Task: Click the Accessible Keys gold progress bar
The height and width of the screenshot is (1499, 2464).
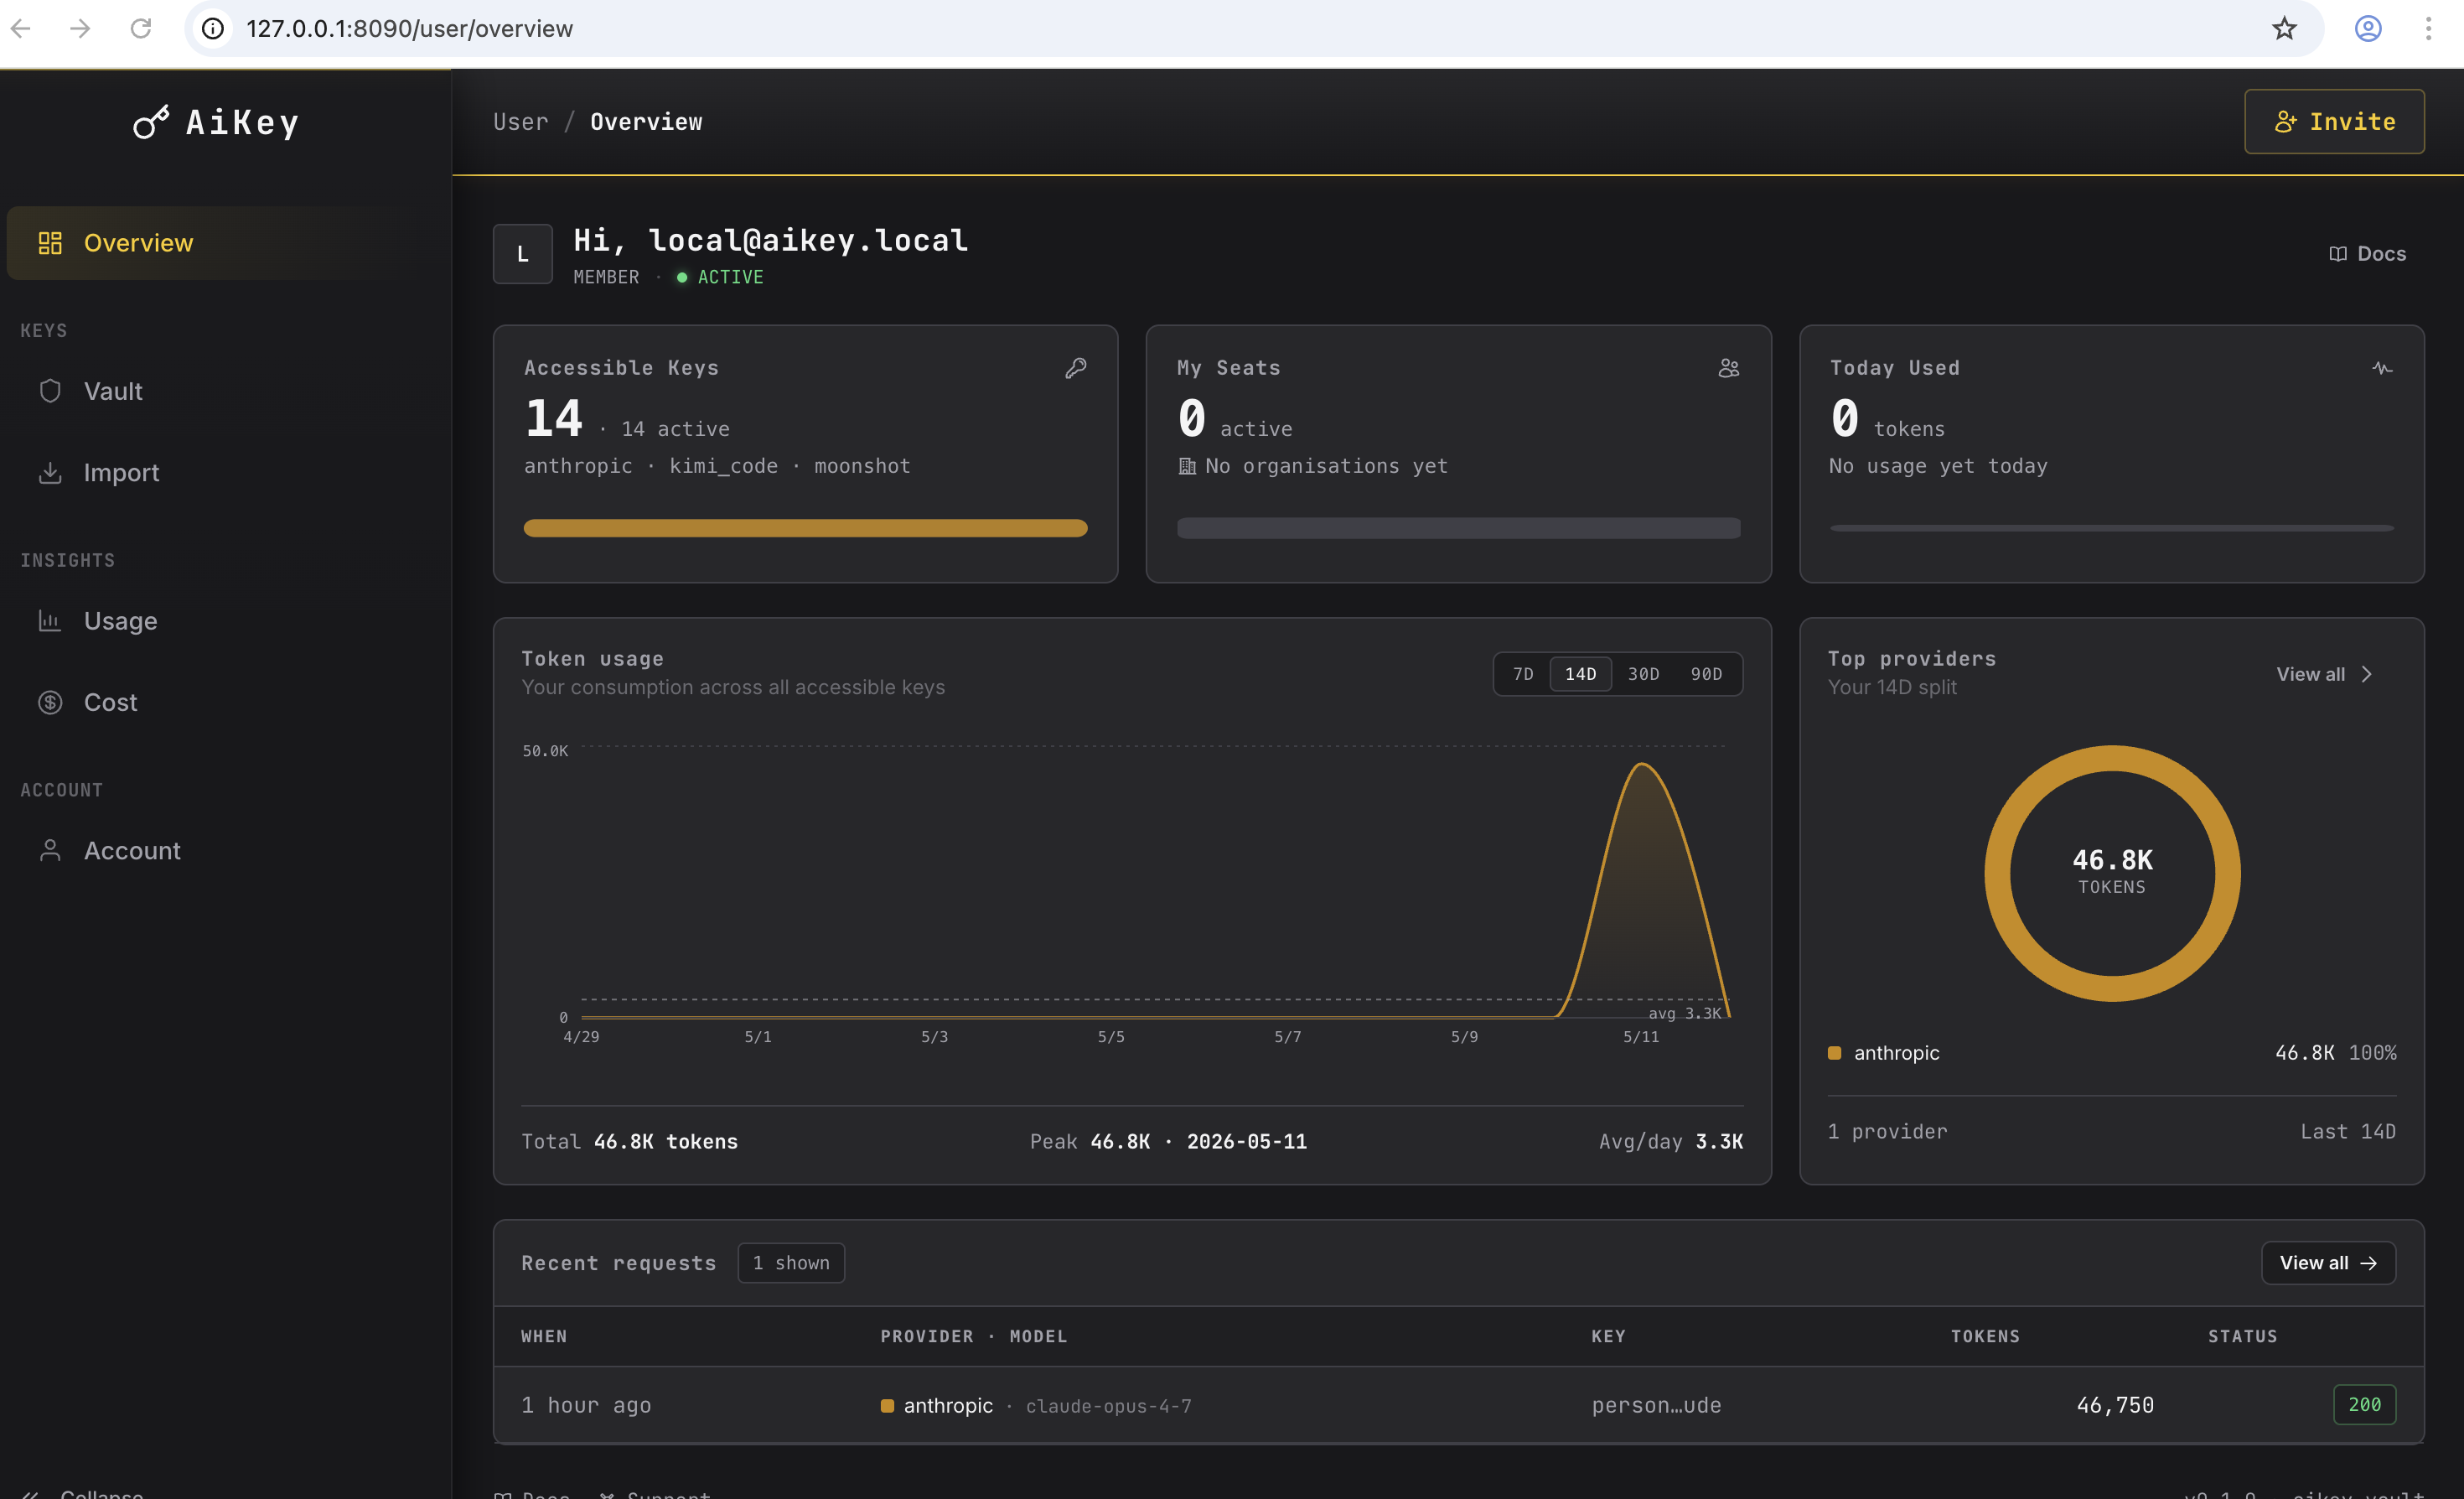Action: [805, 528]
